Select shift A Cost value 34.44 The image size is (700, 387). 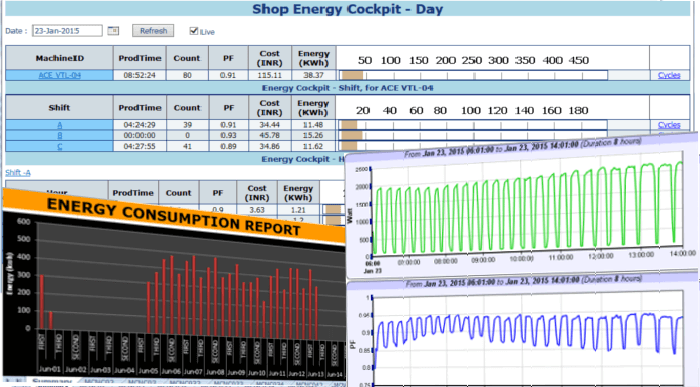(270, 125)
